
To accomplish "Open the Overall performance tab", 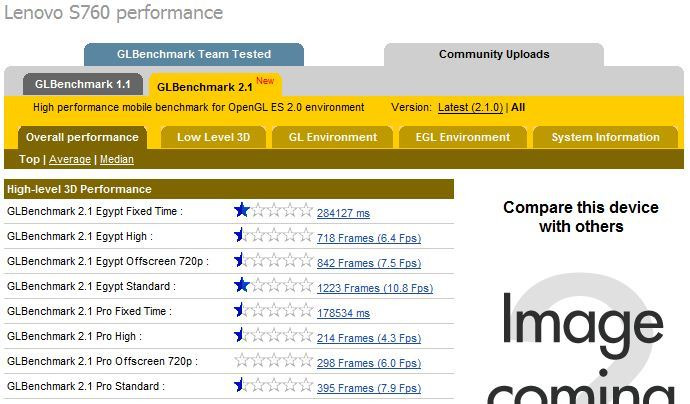I will 82,137.
